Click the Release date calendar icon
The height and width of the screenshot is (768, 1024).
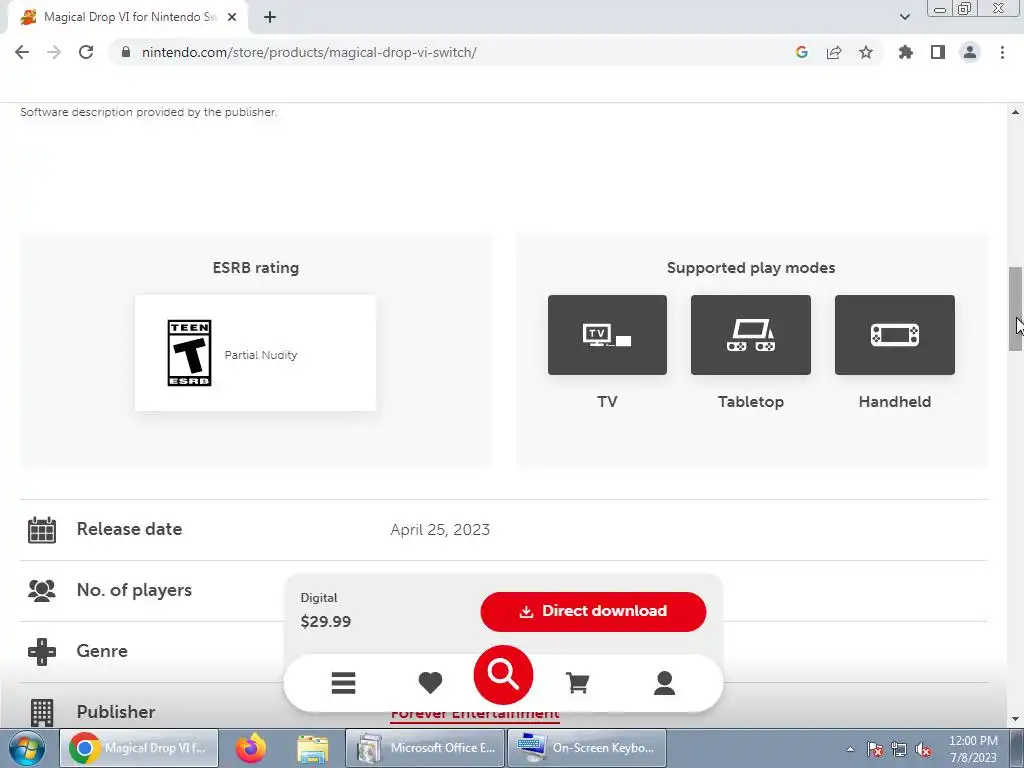tap(42, 530)
